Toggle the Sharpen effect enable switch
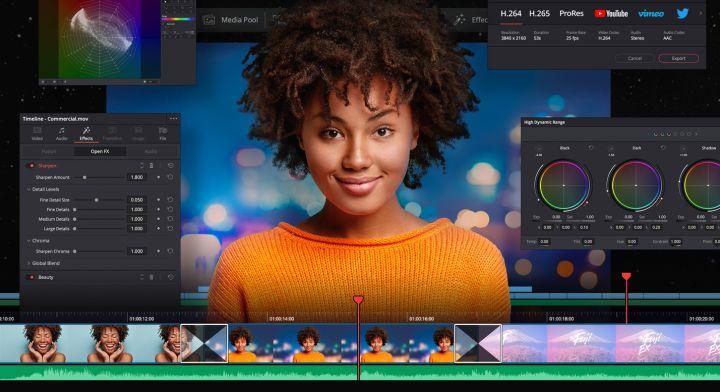The height and width of the screenshot is (392, 720). [31, 166]
